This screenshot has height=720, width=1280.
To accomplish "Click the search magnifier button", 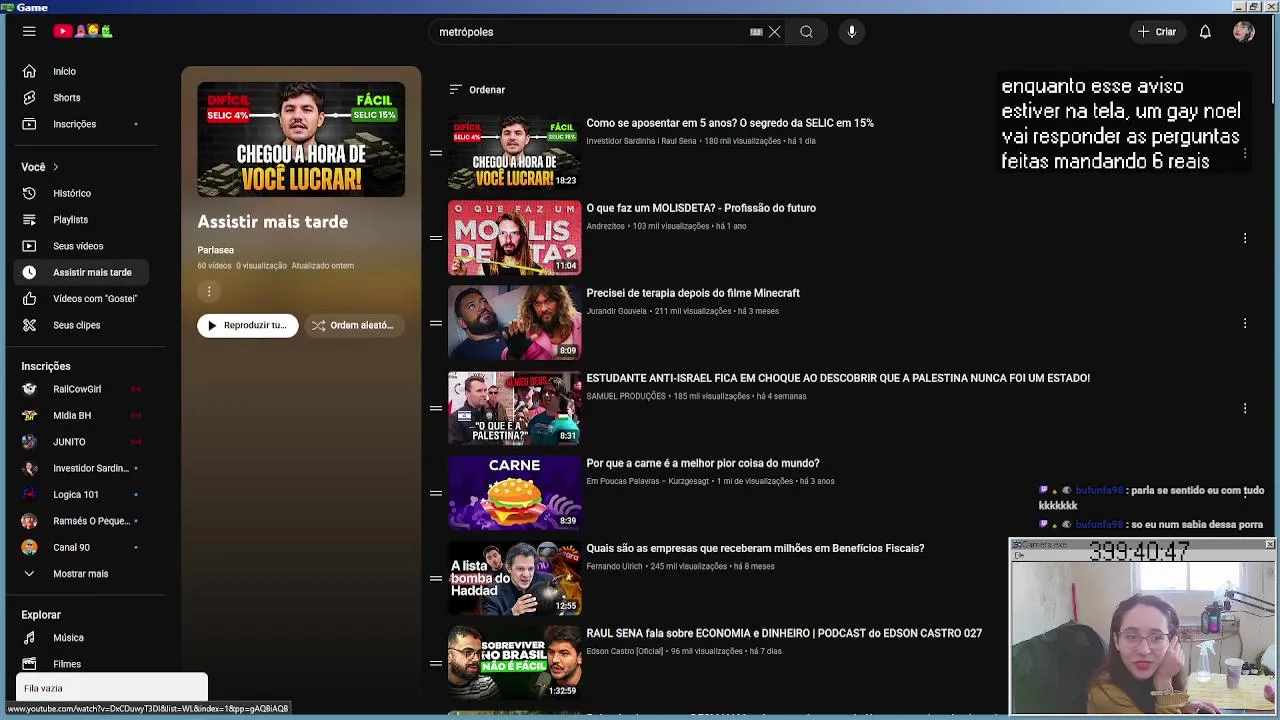I will [x=806, y=32].
